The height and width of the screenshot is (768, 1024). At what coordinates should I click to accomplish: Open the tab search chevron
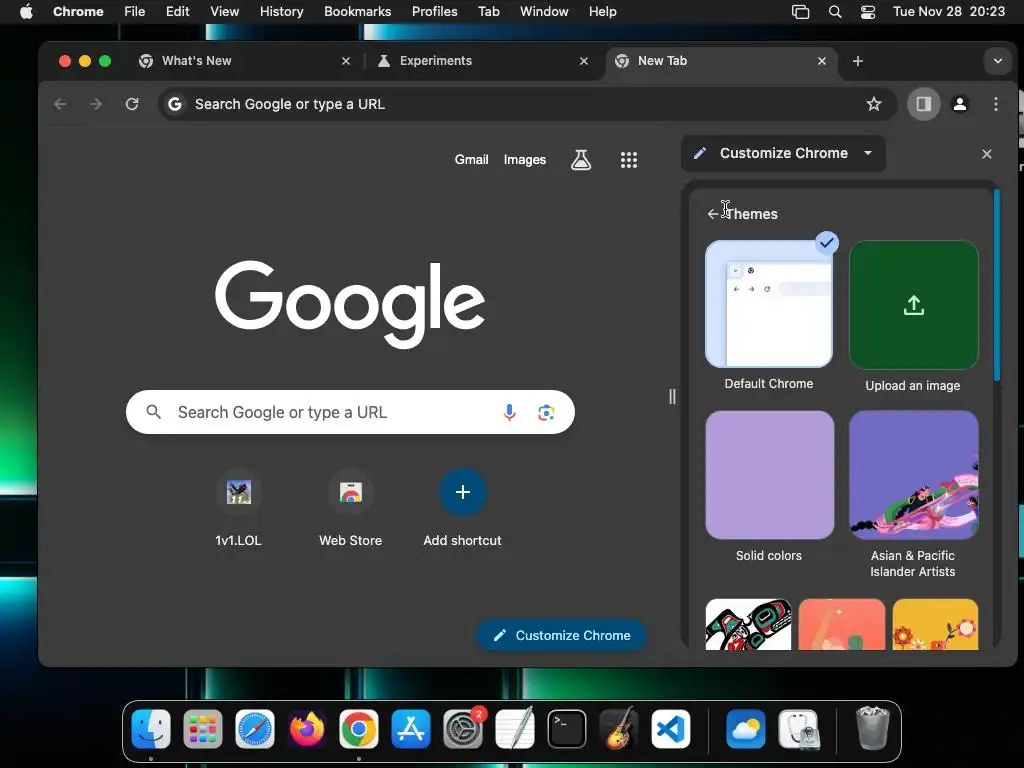pyautogui.click(x=998, y=61)
